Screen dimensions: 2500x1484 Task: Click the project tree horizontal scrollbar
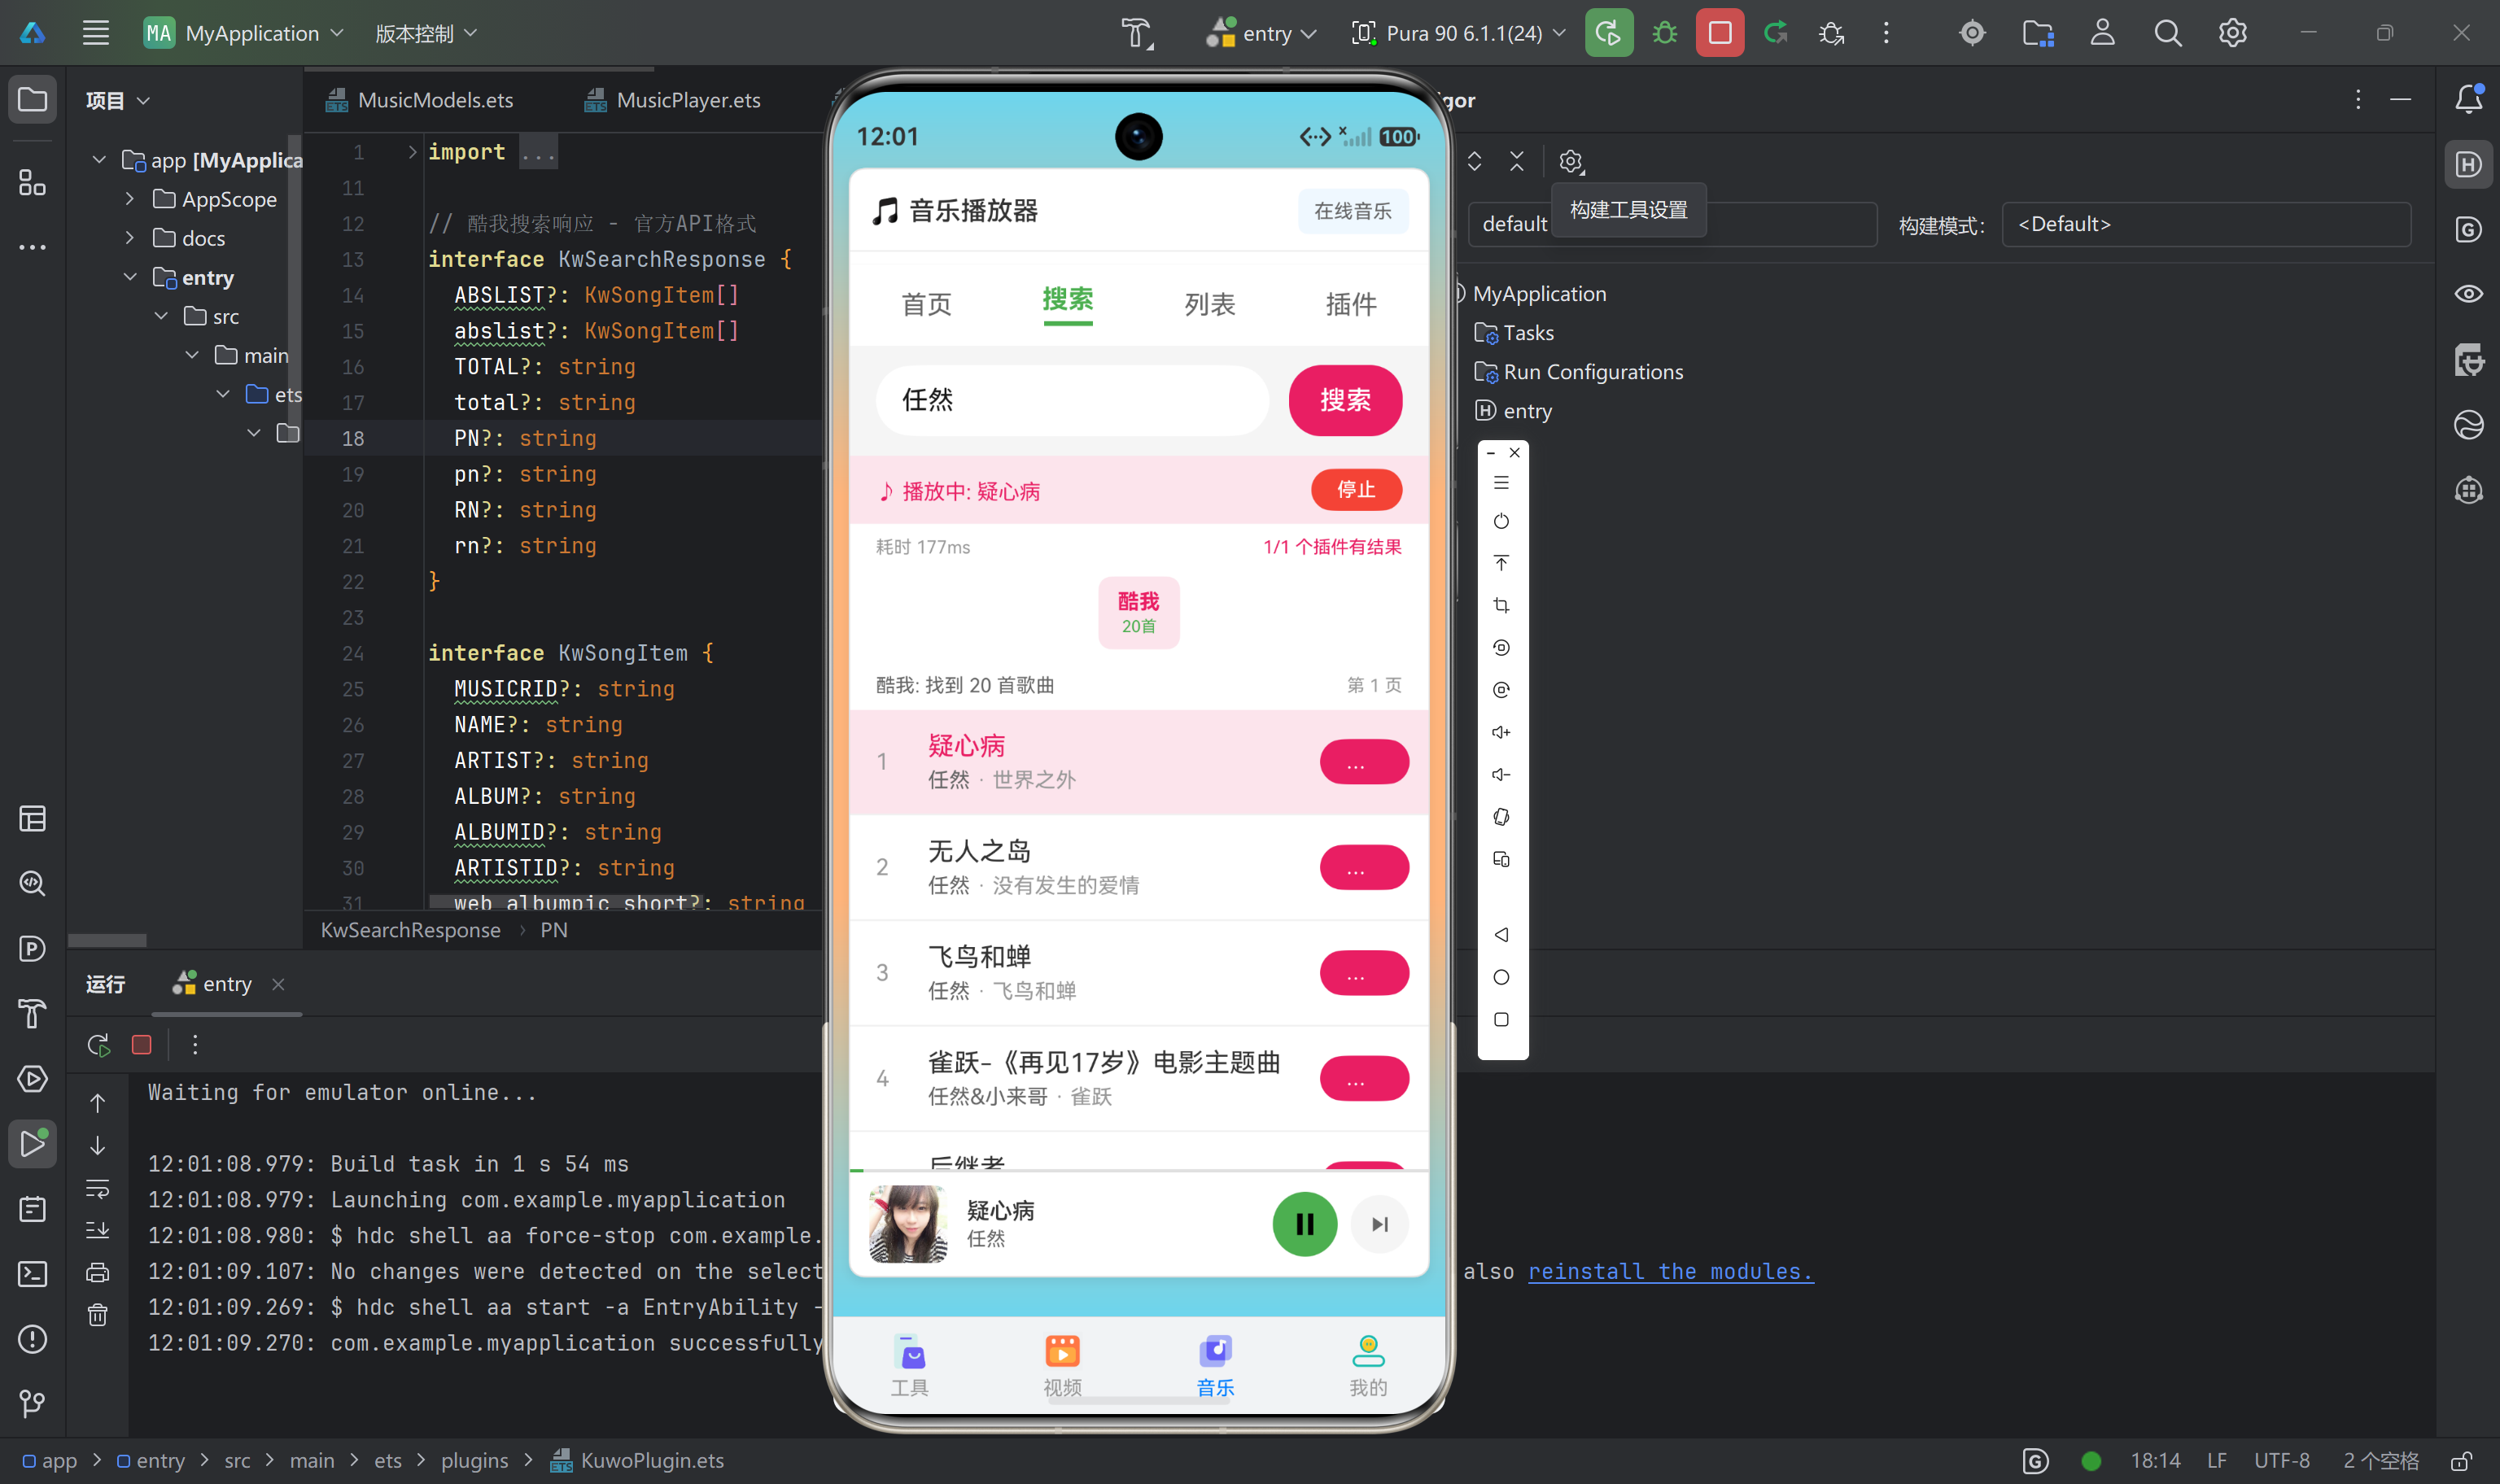107,940
